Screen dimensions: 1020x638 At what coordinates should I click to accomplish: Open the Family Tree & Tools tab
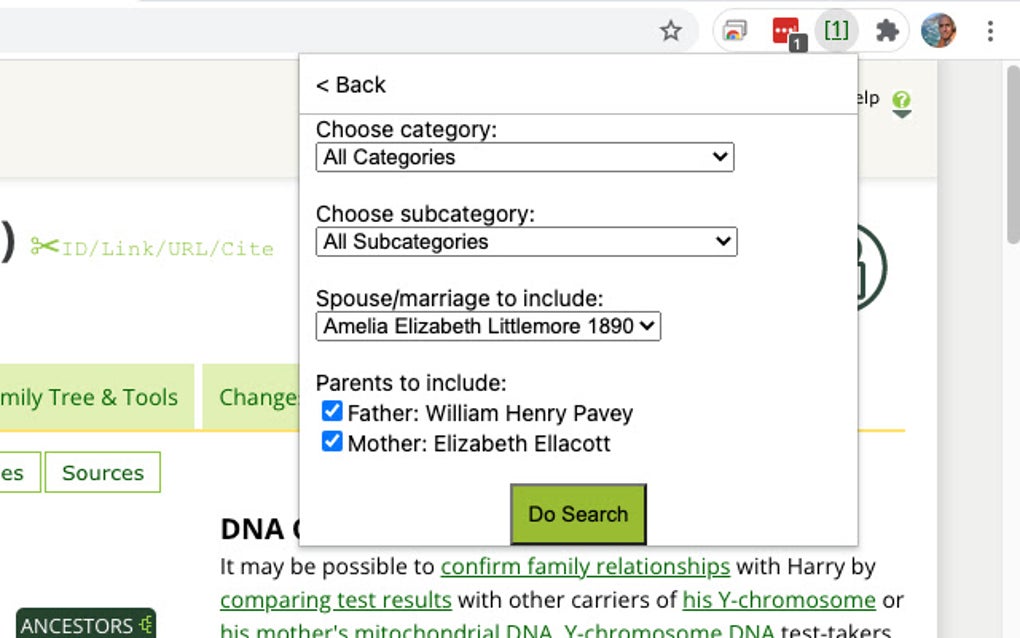pyautogui.click(x=90, y=397)
